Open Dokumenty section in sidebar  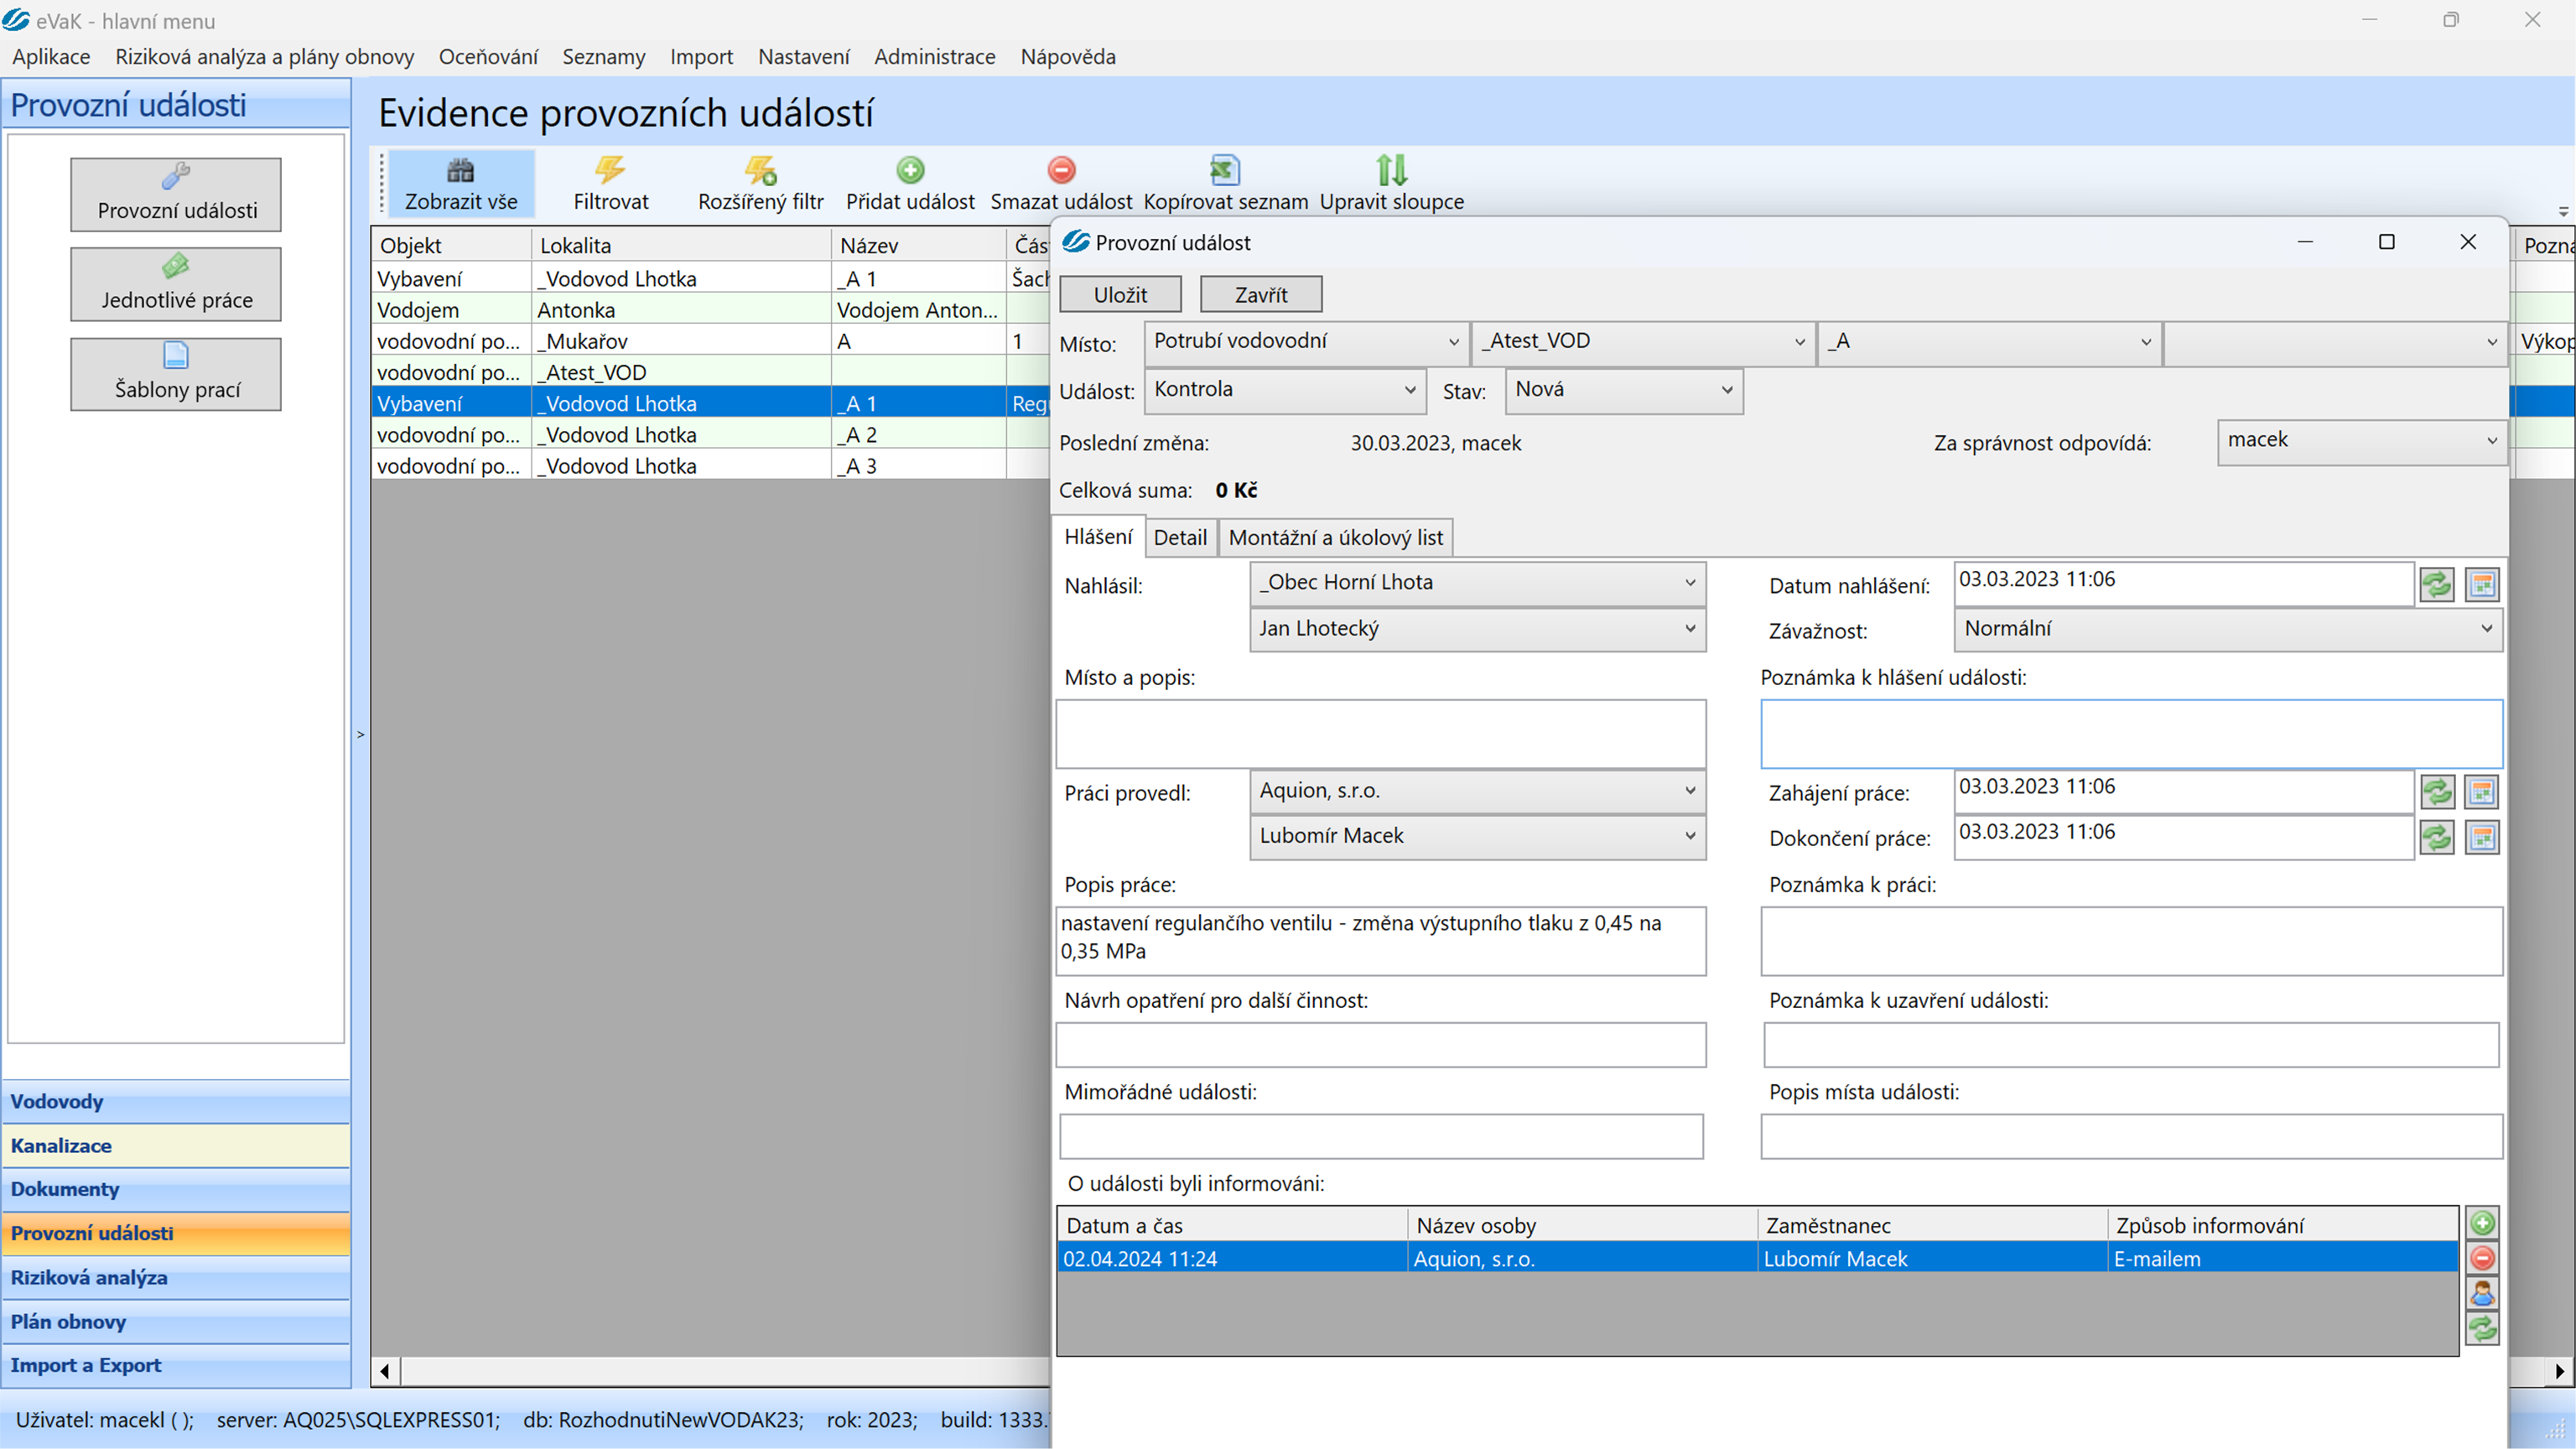[176, 1190]
